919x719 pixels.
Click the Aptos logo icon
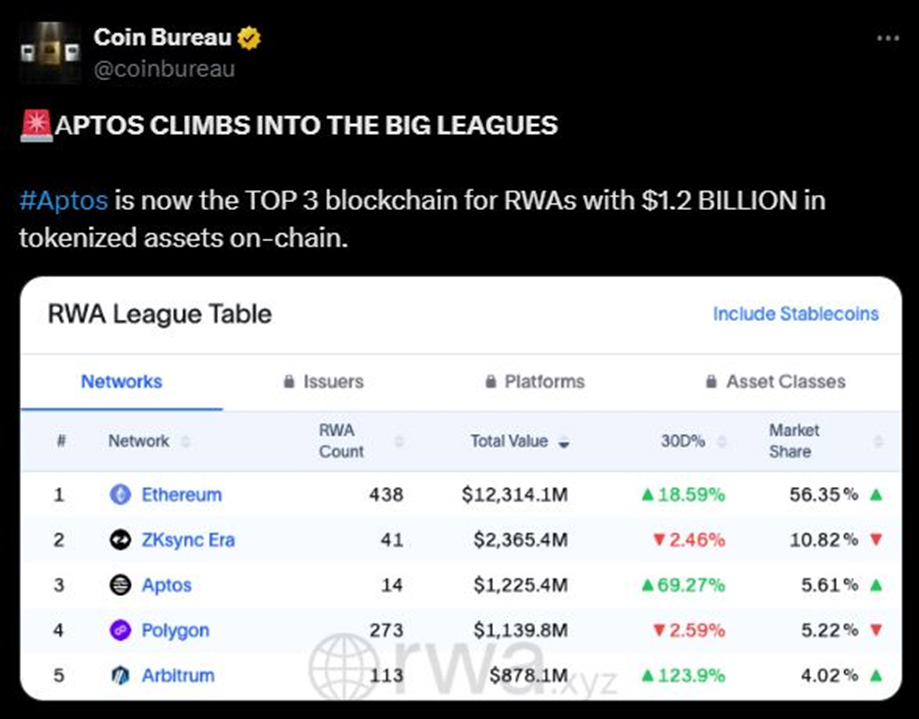(x=120, y=585)
